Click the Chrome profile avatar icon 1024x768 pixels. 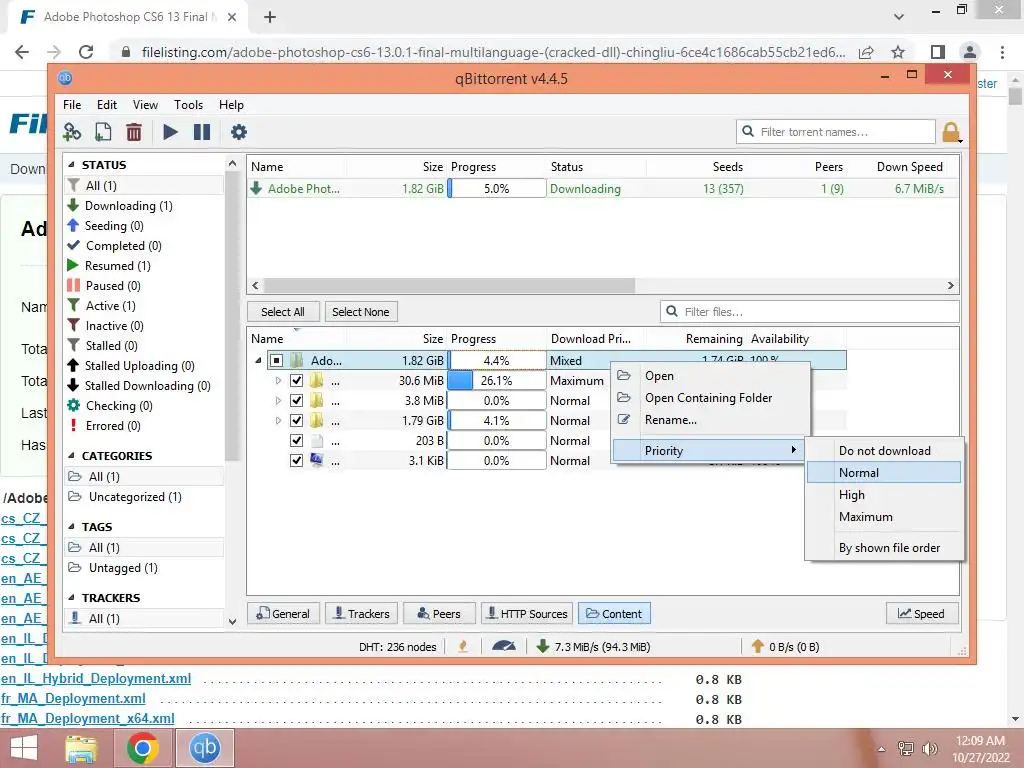click(x=970, y=52)
